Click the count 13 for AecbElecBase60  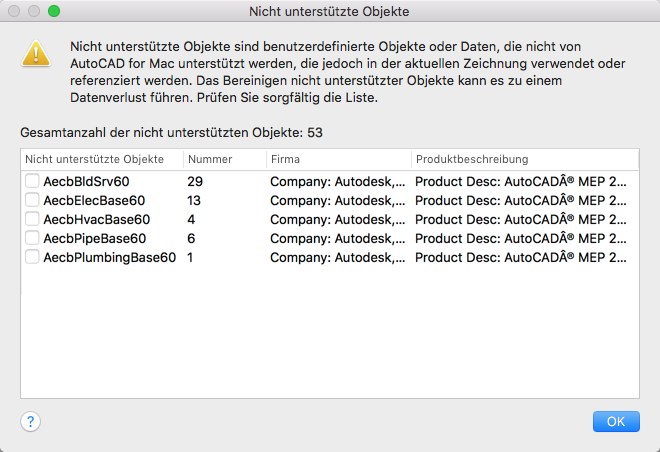[x=195, y=200]
